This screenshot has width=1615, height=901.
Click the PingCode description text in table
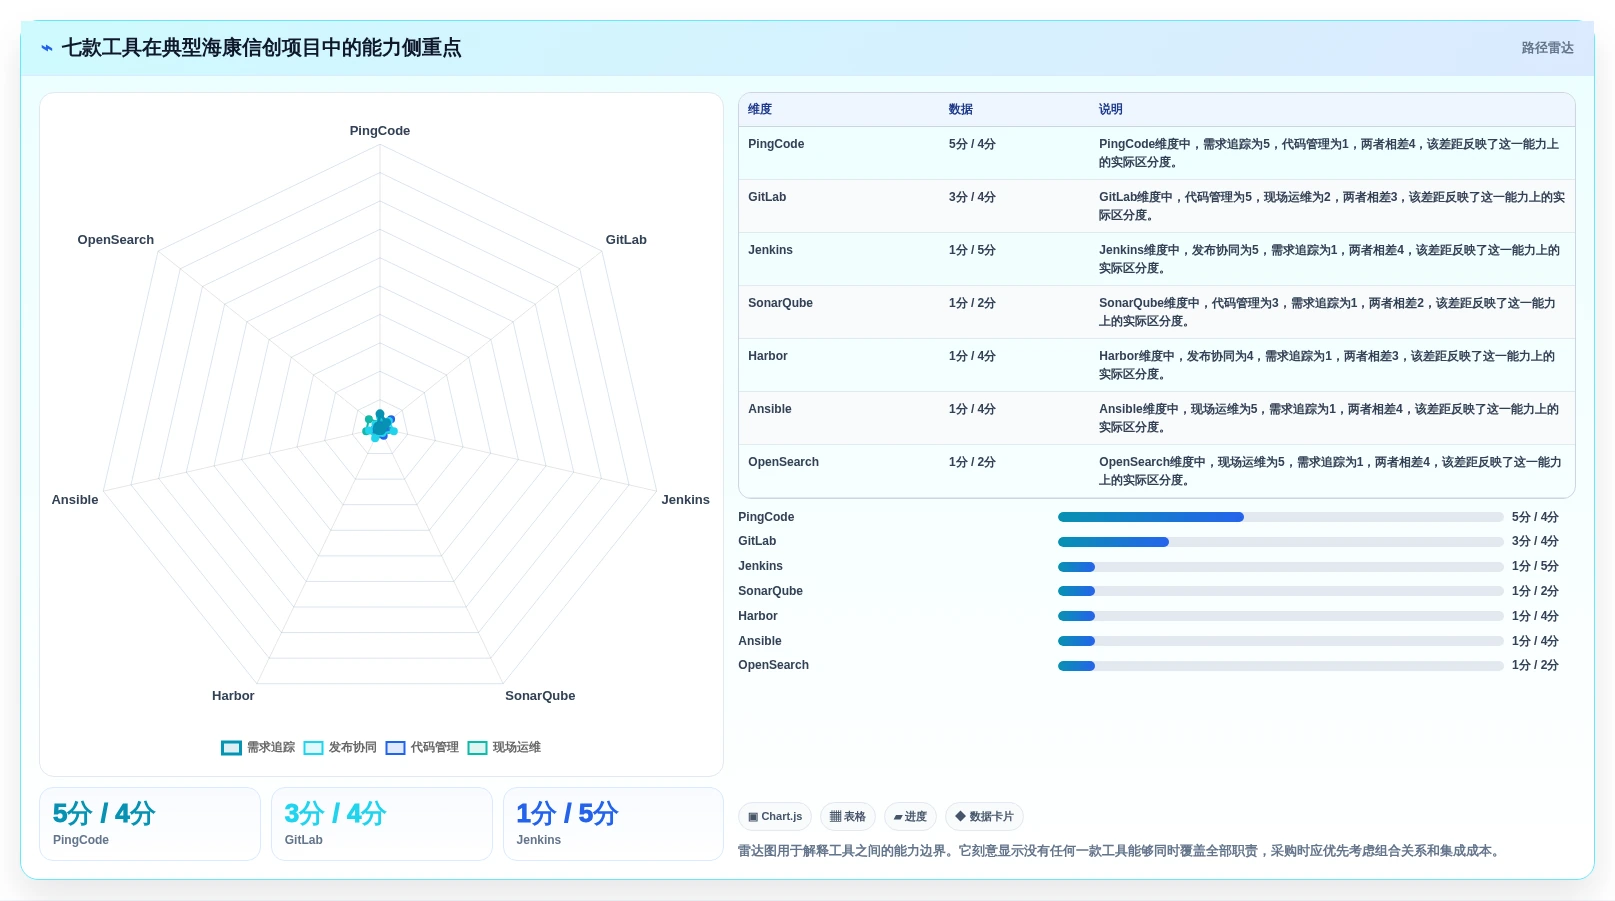(1330, 153)
